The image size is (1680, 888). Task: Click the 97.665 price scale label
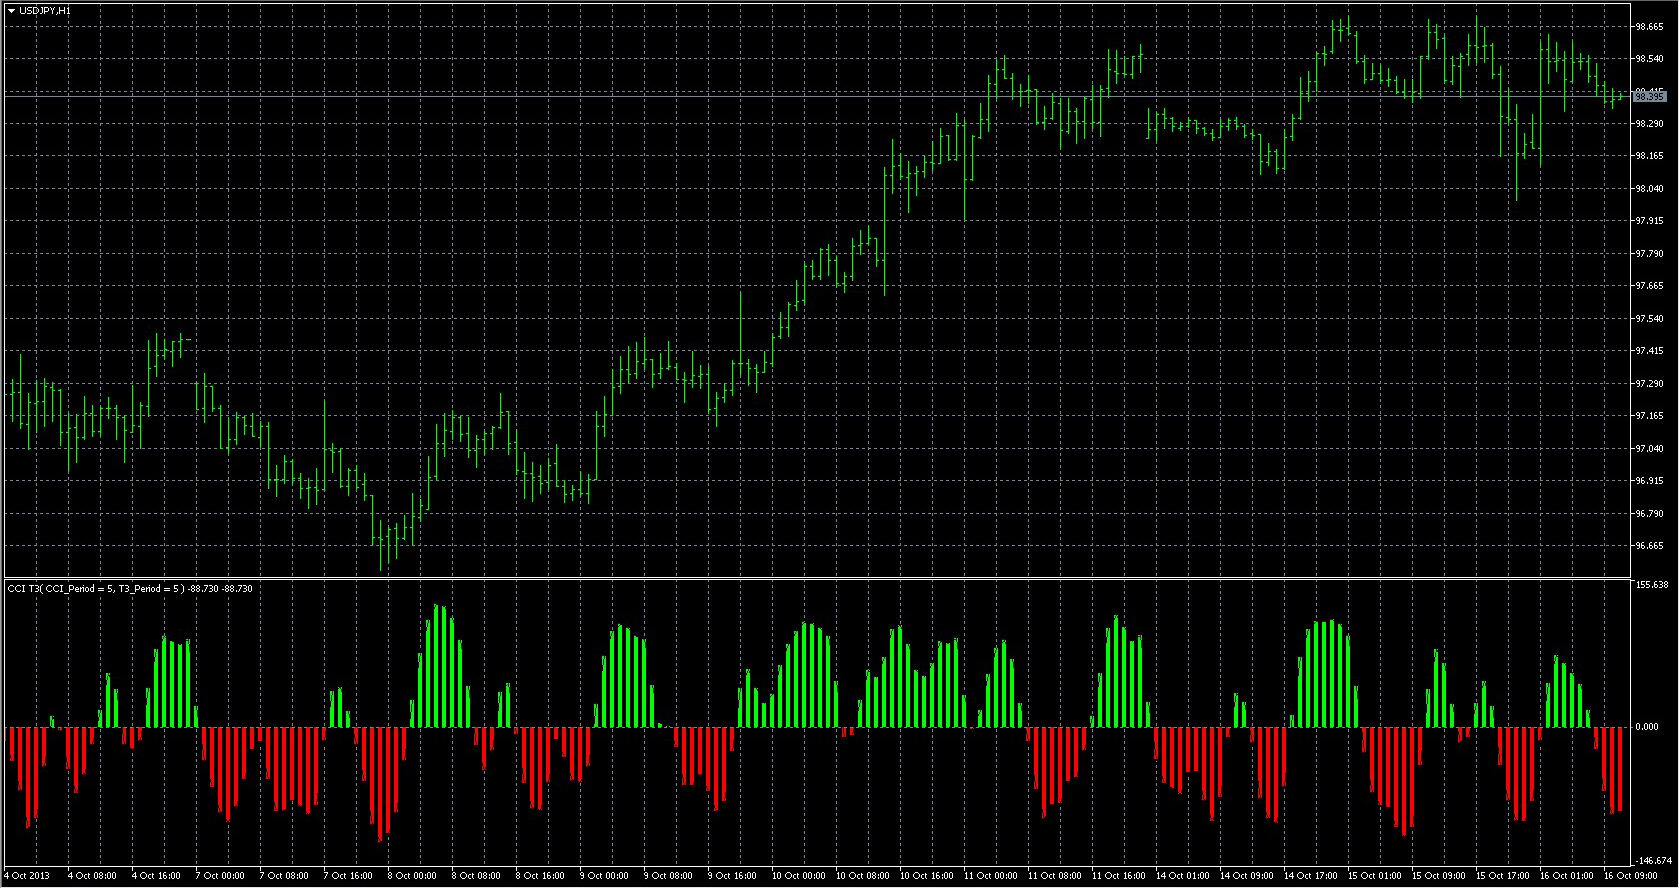click(x=1648, y=286)
